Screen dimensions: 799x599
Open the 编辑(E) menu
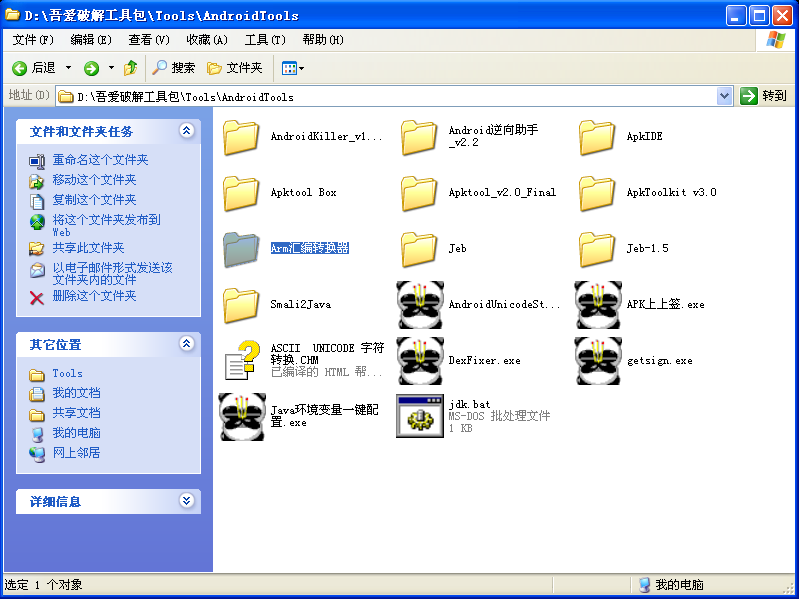coord(91,40)
